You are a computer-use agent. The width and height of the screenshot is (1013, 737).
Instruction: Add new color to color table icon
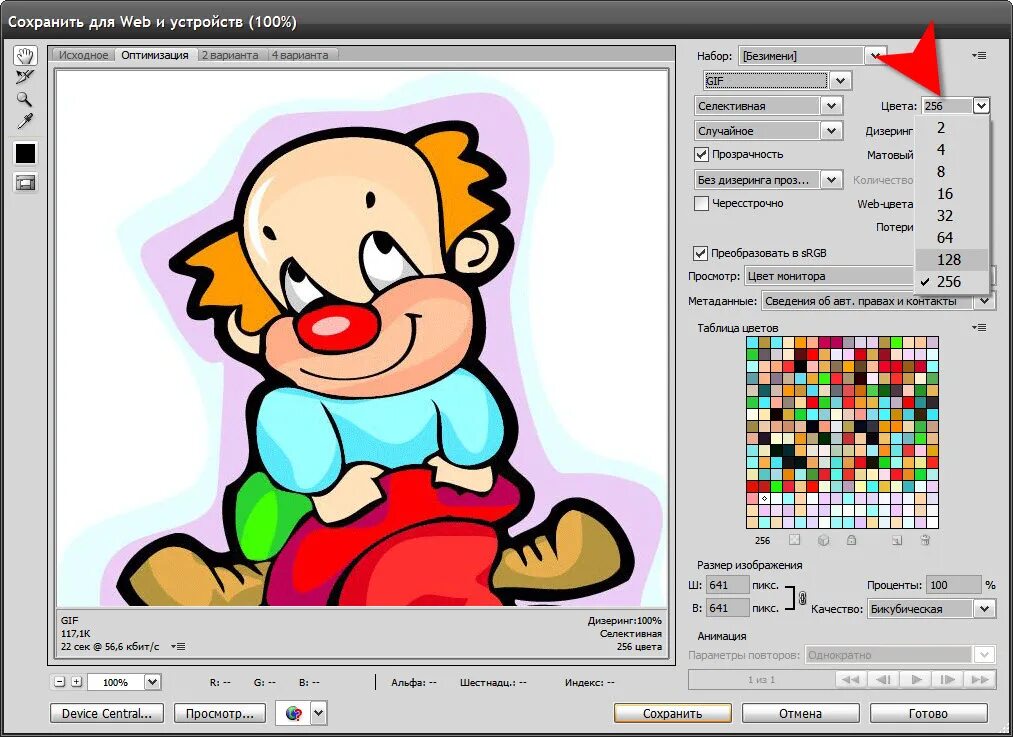[897, 540]
